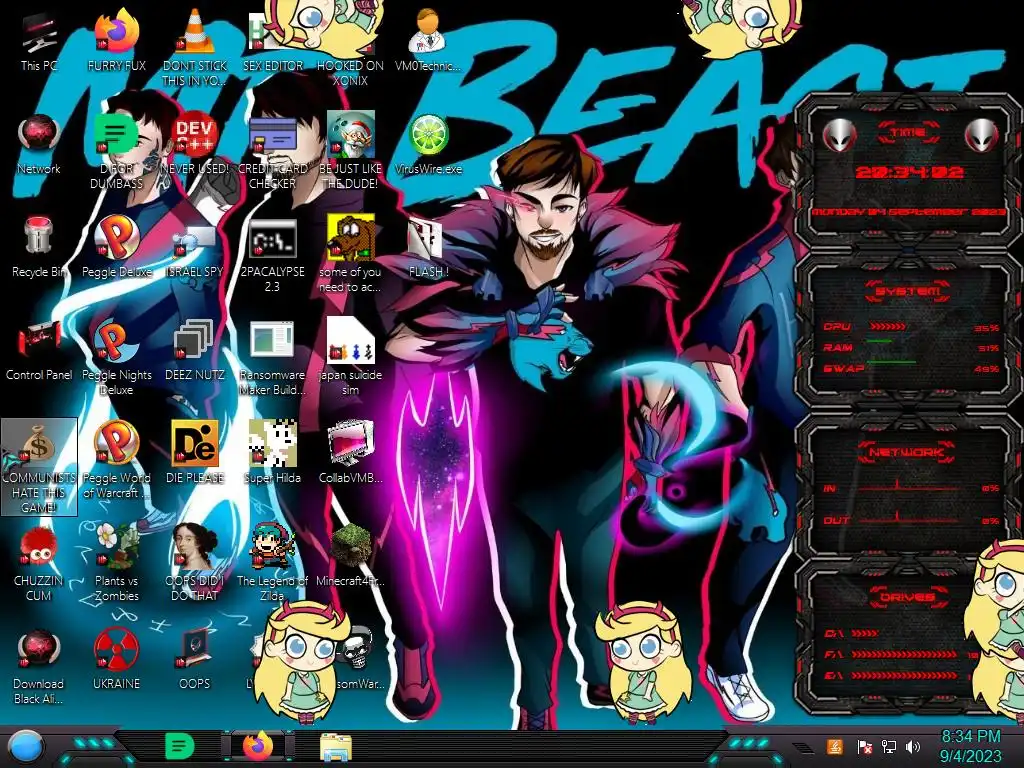Launch the Minecraft4Fr grass block icon
Viewport: 1024px width, 768px height.
[x=350, y=556]
